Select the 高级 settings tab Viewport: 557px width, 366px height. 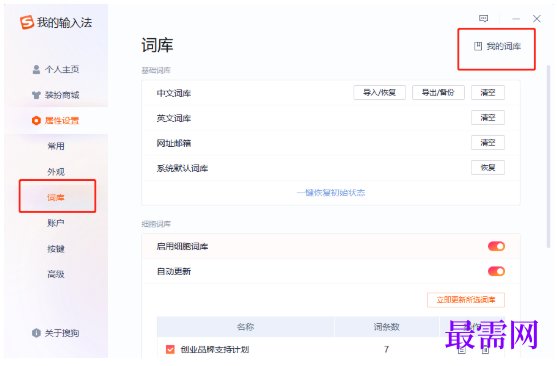56,274
